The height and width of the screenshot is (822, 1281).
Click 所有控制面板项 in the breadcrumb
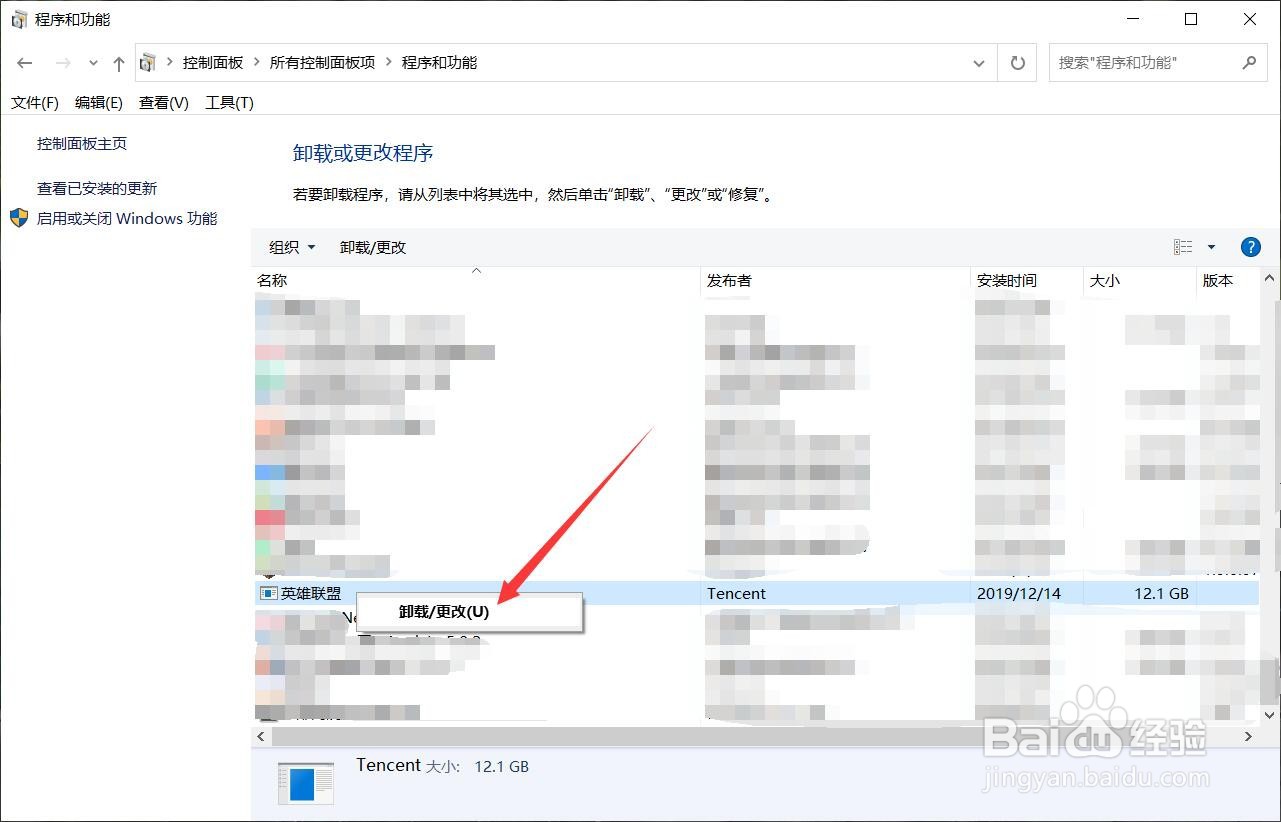322,63
